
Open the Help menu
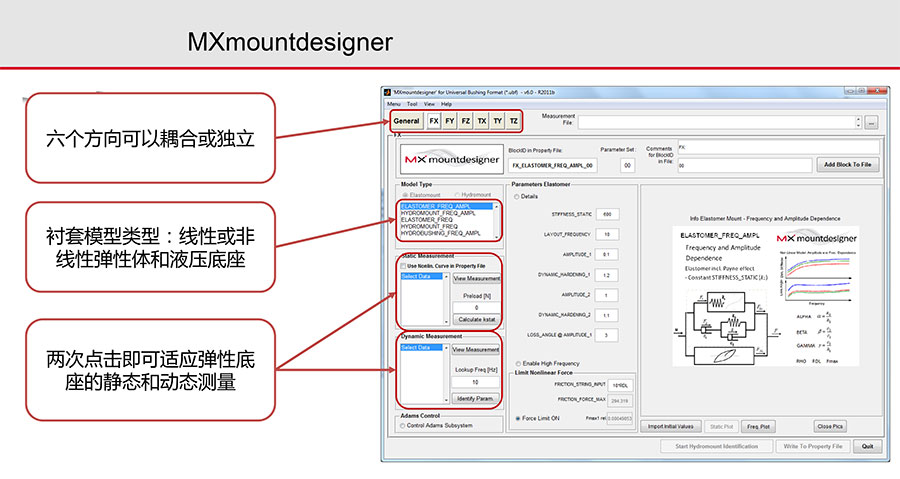446,104
